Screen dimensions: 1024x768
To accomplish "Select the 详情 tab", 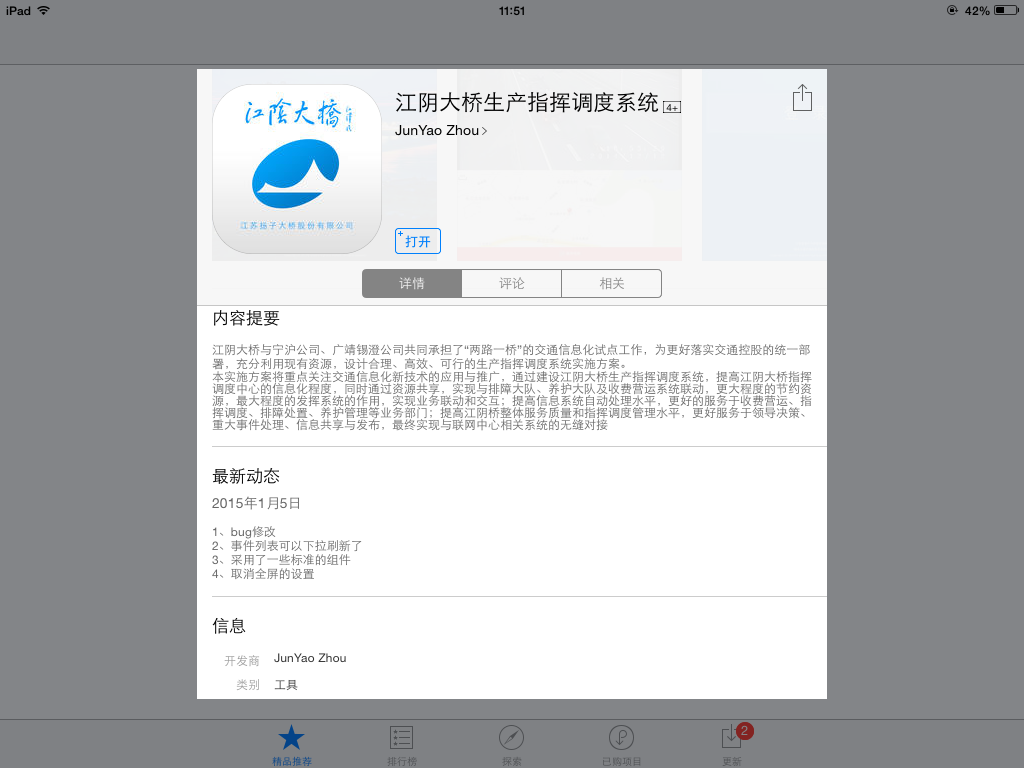I will click(412, 283).
